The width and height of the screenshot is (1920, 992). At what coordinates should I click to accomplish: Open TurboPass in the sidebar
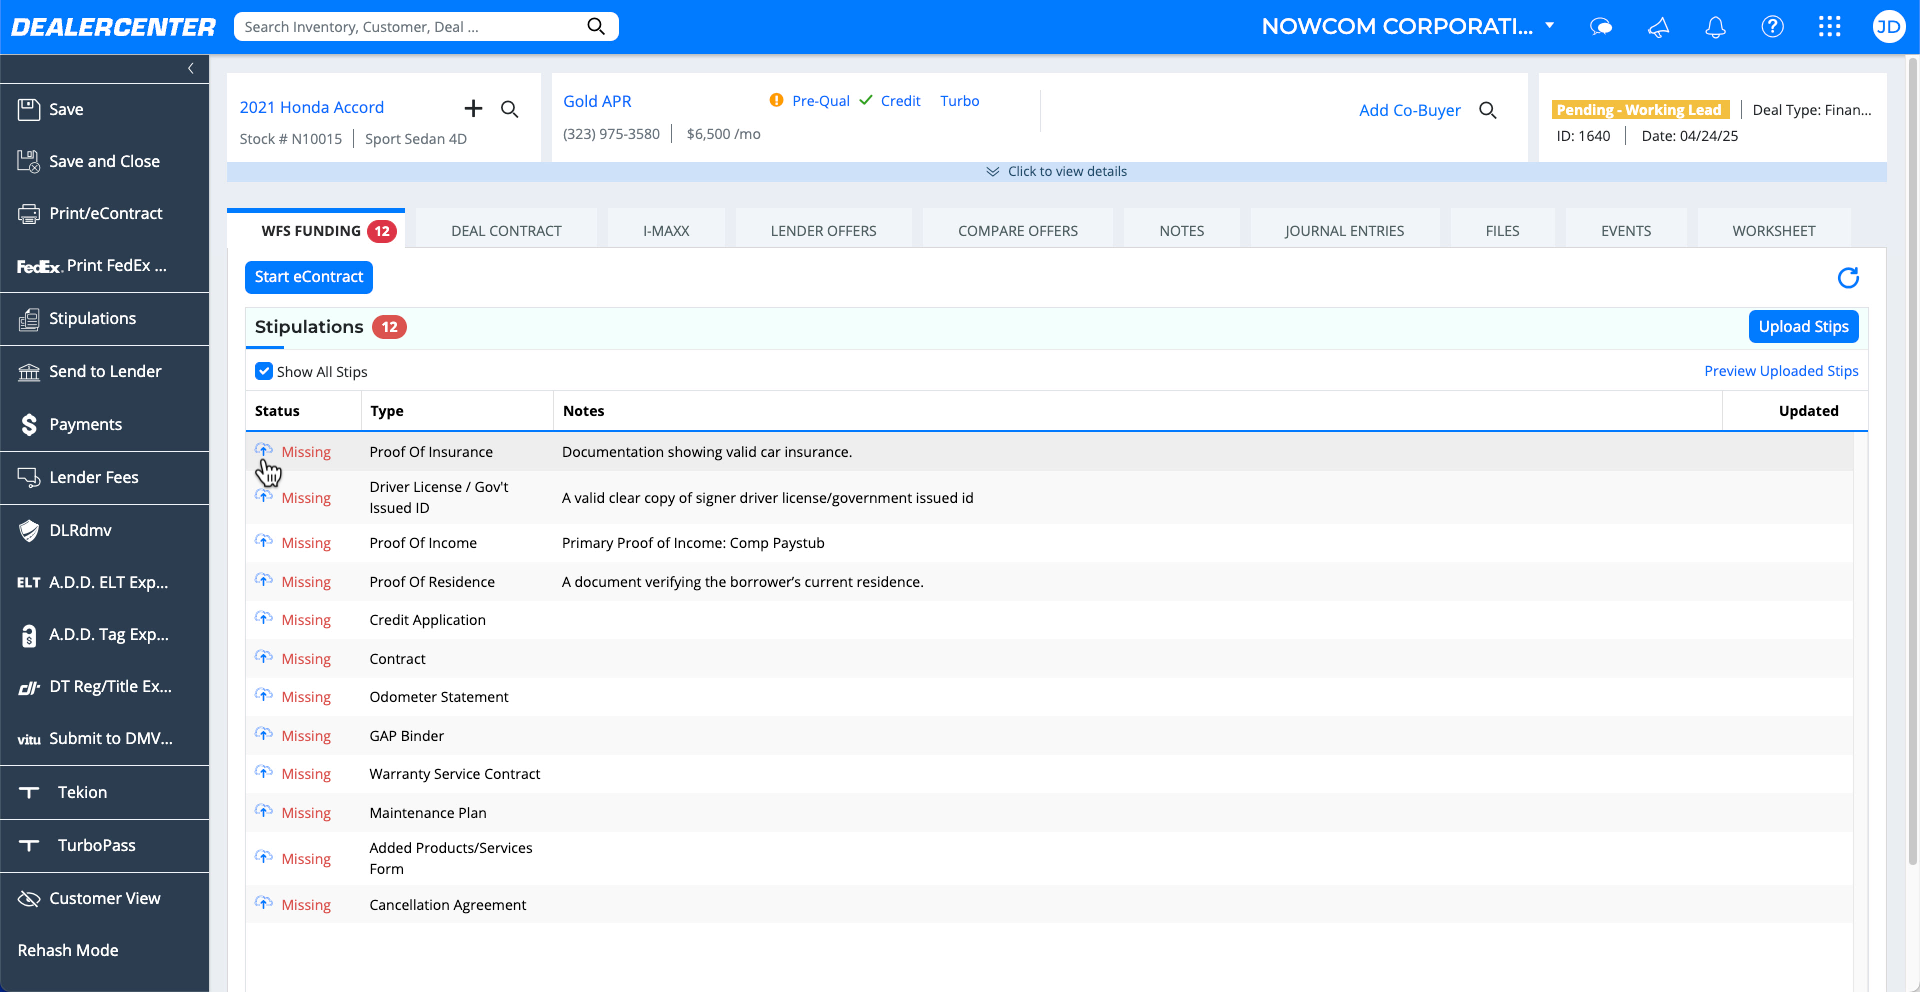(x=105, y=846)
